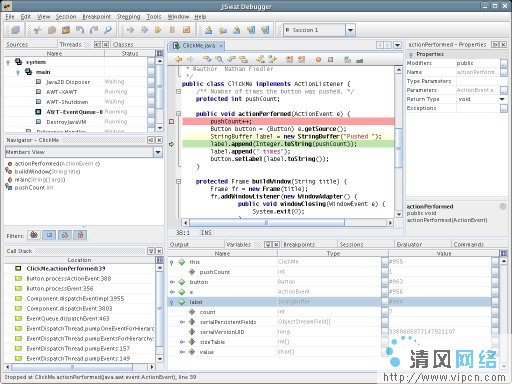
Task: Click the Call Stack column chooser icon
Action: (x=160, y=260)
